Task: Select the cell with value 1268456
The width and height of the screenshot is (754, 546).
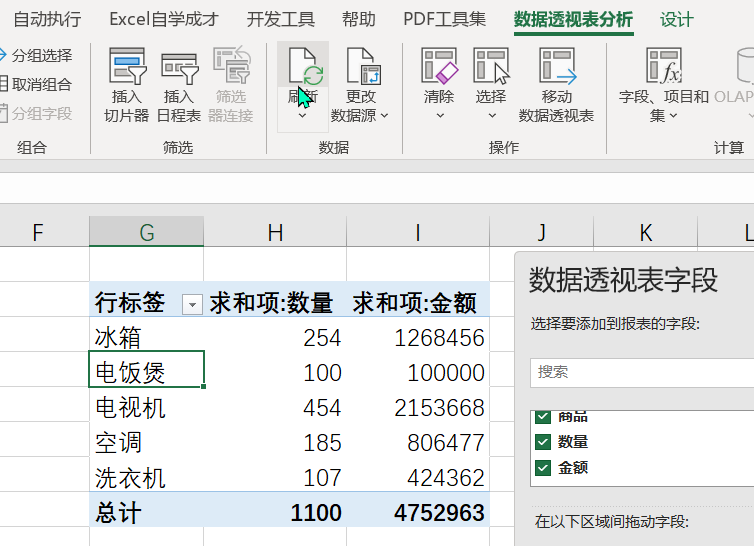Action: coord(418,334)
